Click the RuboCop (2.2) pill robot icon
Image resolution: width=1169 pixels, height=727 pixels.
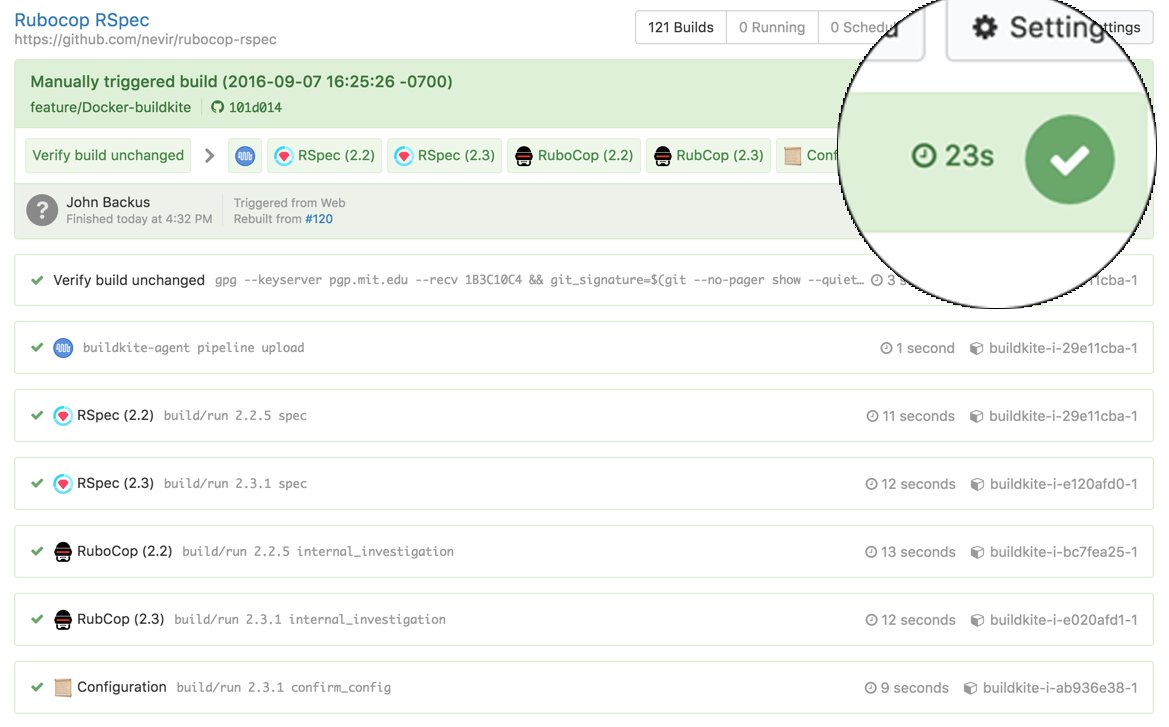[524, 156]
